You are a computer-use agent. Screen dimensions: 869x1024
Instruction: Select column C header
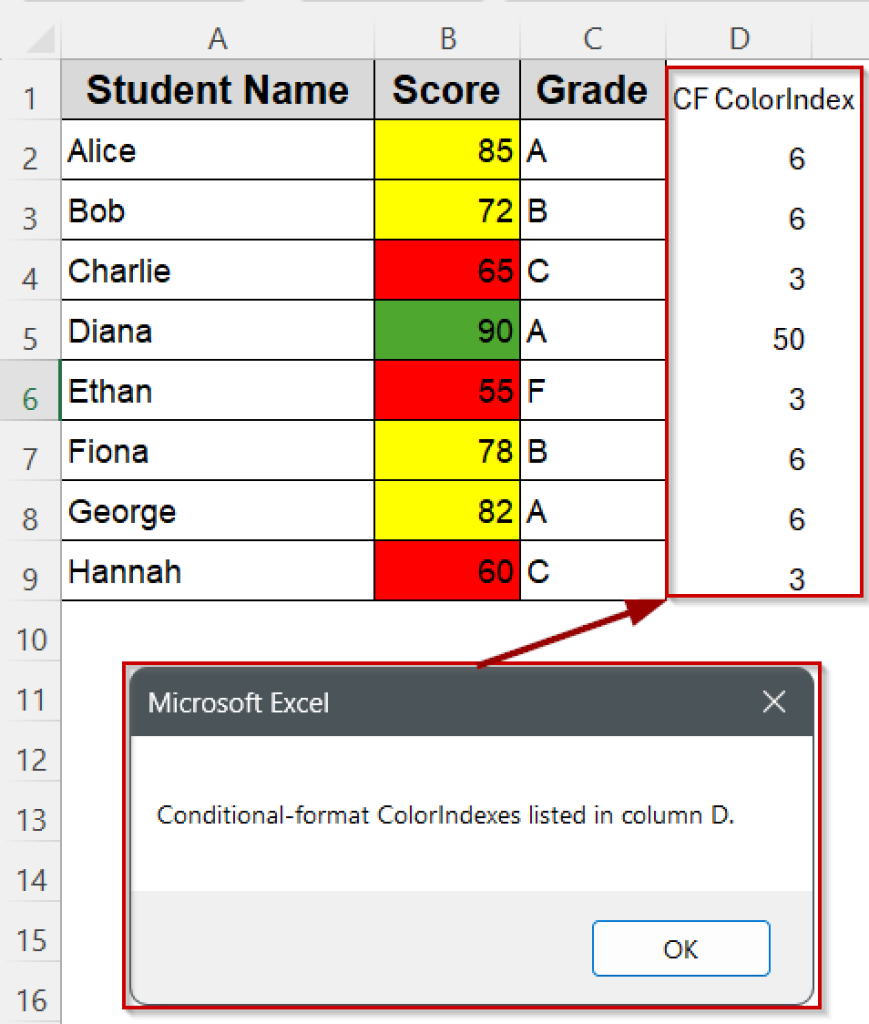(x=592, y=38)
